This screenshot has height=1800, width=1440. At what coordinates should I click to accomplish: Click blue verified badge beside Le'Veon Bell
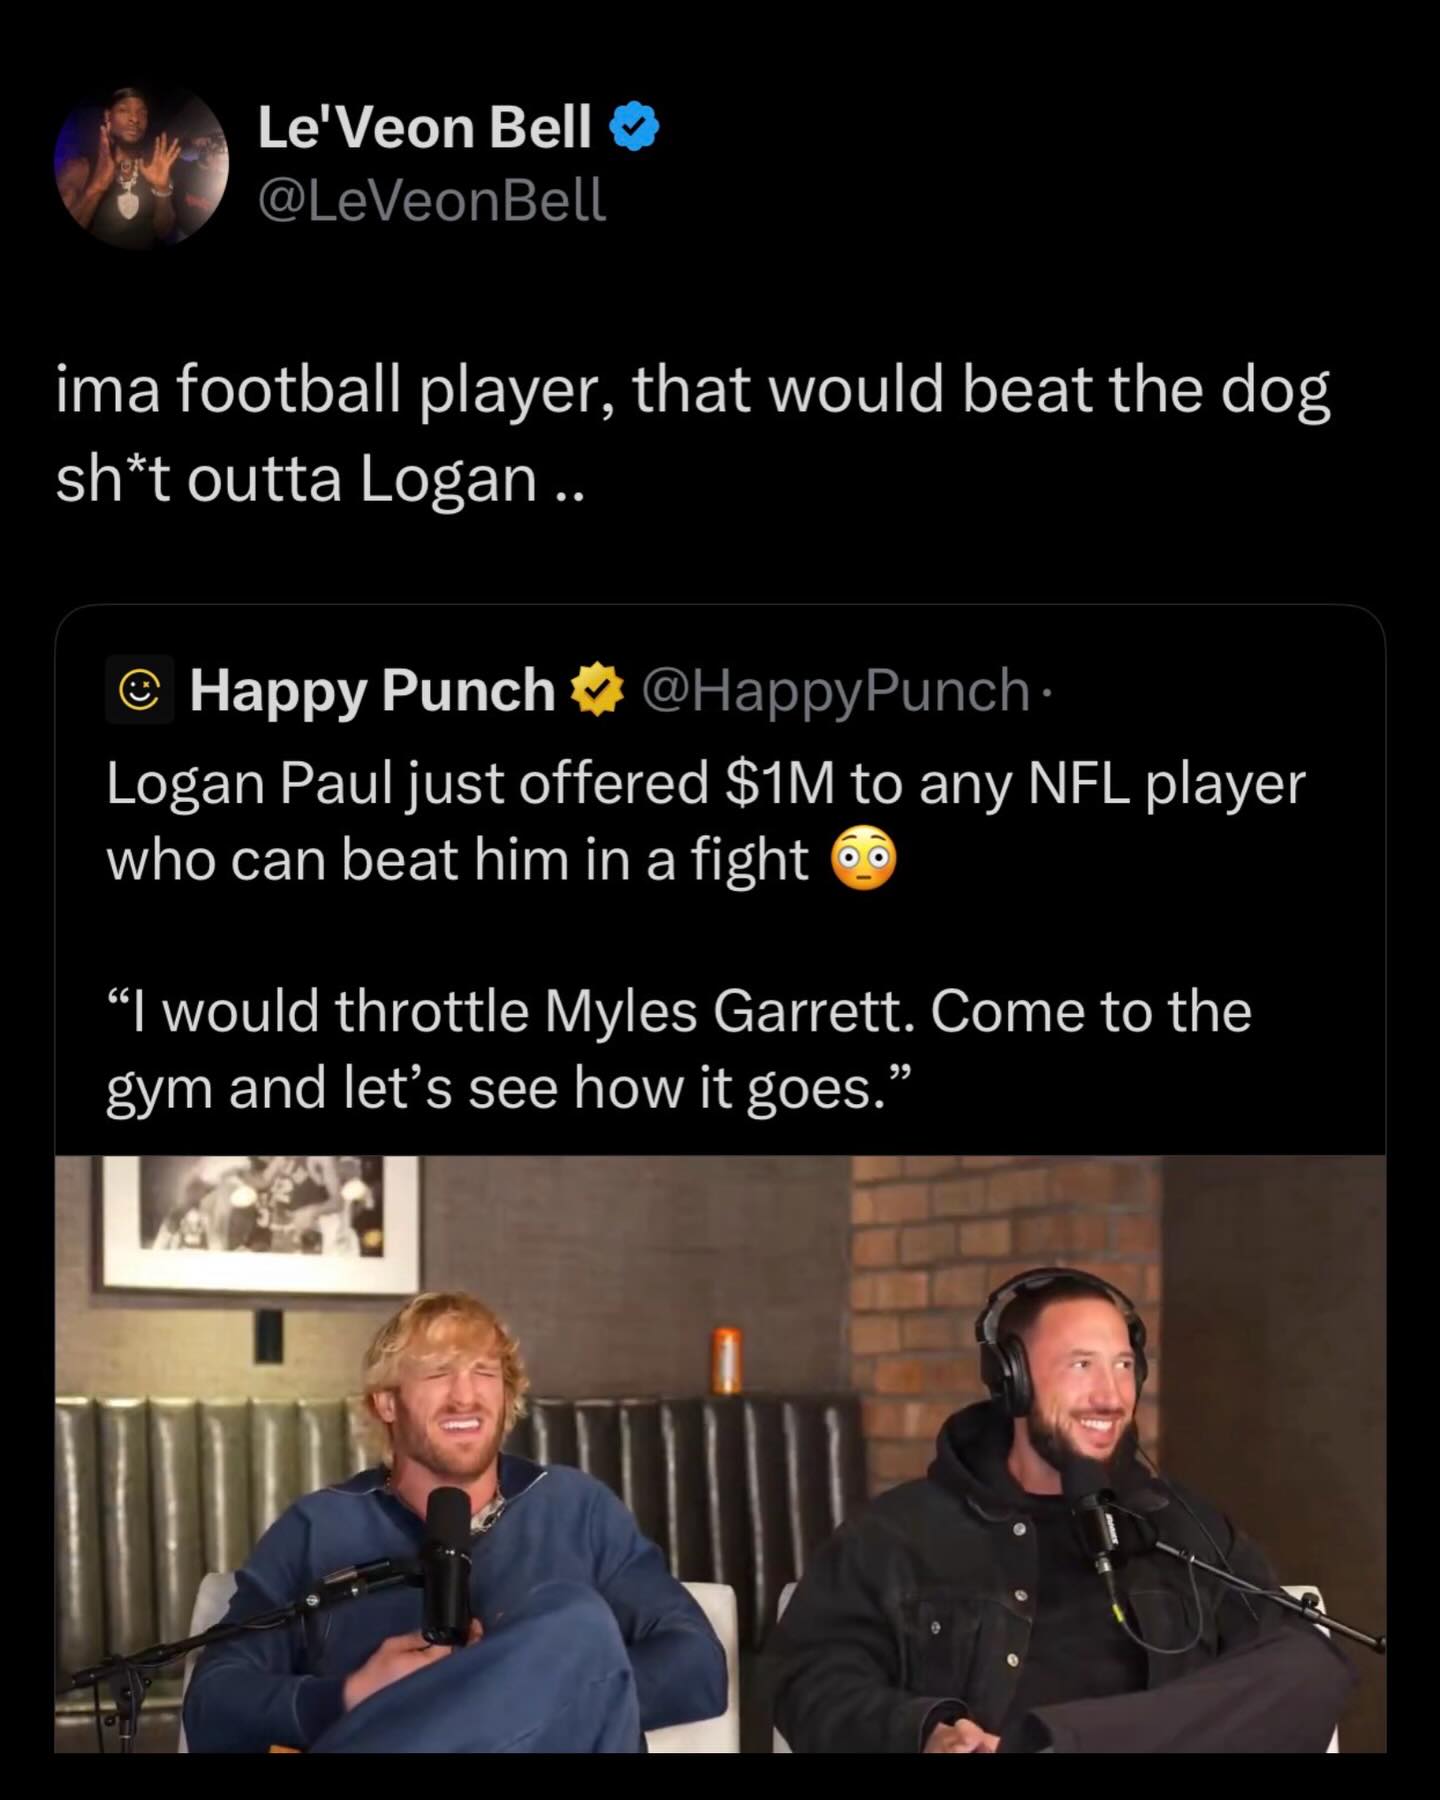(633, 129)
